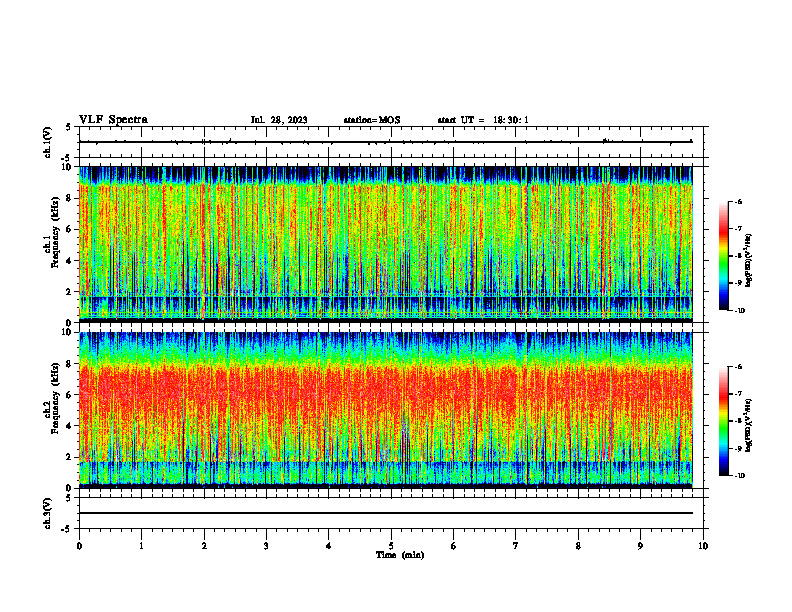The height and width of the screenshot is (612, 792).
Task: Click the "-7" label on ch.2 colorbar
Action: coord(738,394)
